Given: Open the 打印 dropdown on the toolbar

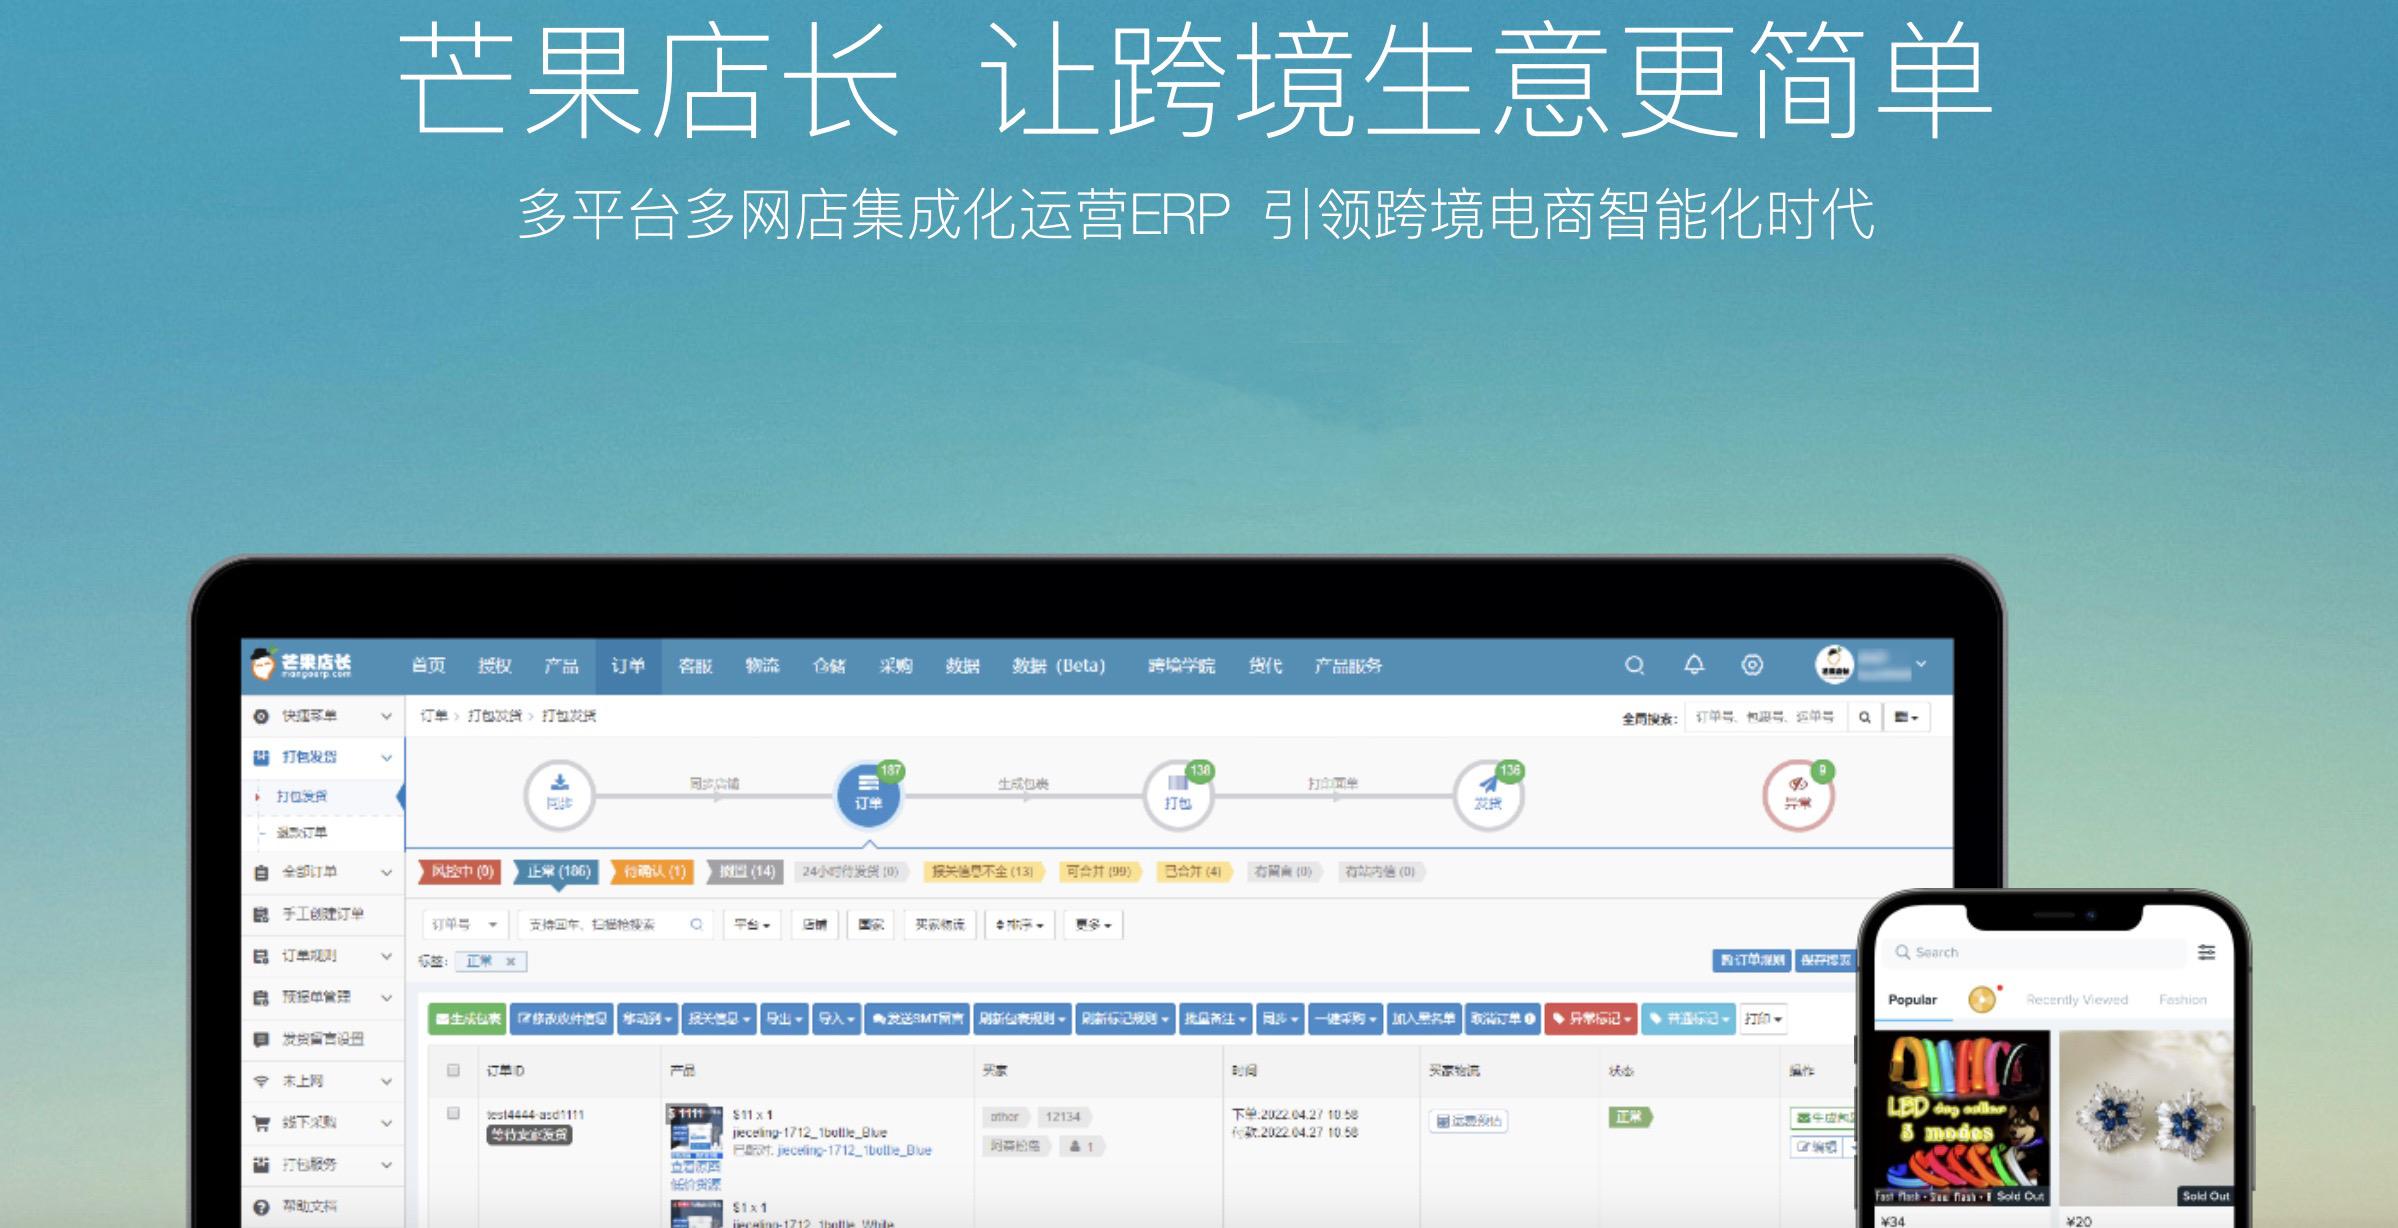Looking at the screenshot, I should pos(1765,1019).
